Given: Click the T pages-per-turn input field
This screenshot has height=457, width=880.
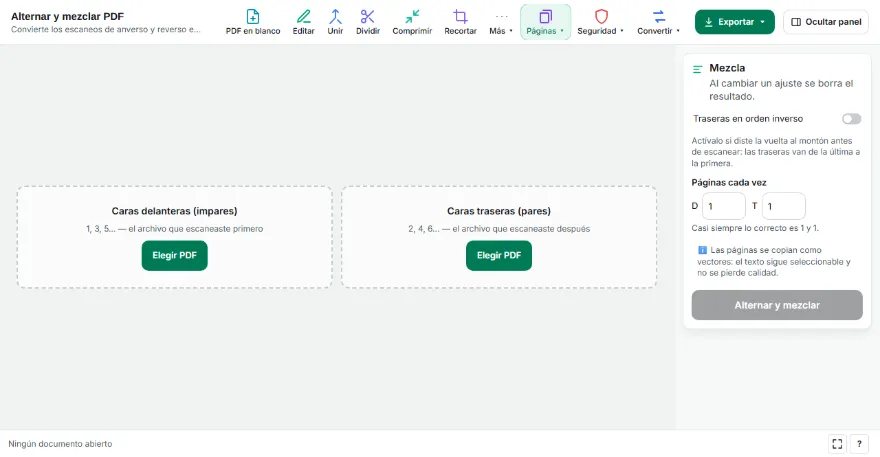Looking at the screenshot, I should [783, 206].
